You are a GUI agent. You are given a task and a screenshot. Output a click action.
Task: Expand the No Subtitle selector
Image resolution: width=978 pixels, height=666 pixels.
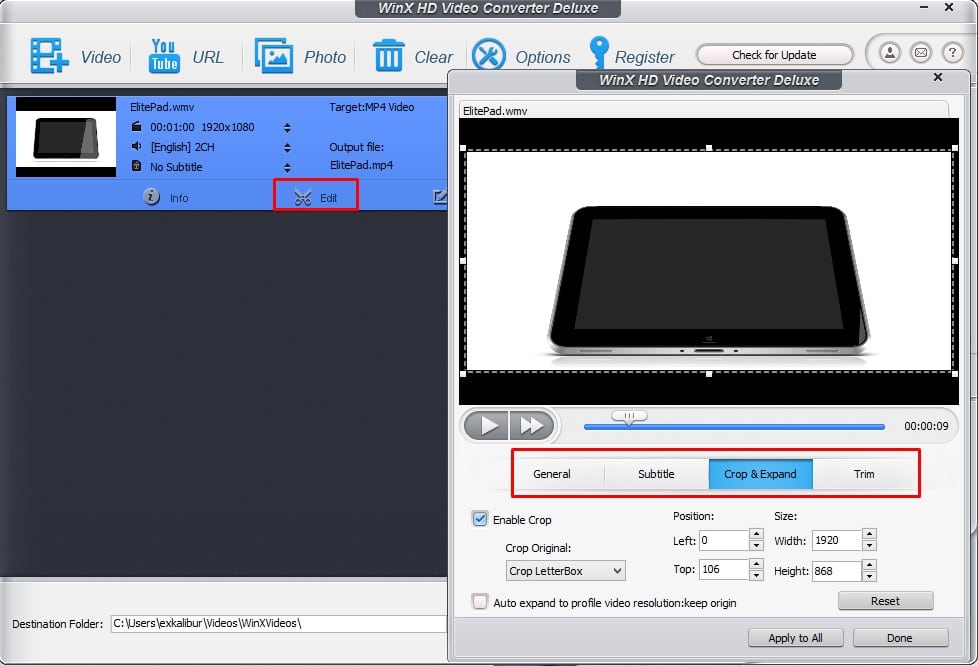click(288, 167)
